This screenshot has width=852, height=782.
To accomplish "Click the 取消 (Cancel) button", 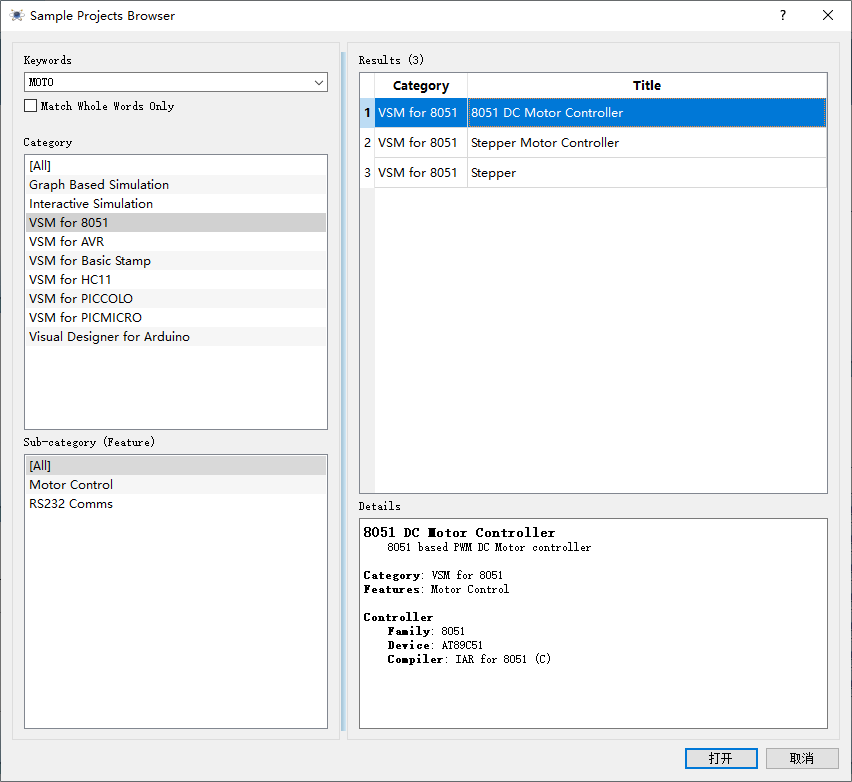I will coord(801,758).
